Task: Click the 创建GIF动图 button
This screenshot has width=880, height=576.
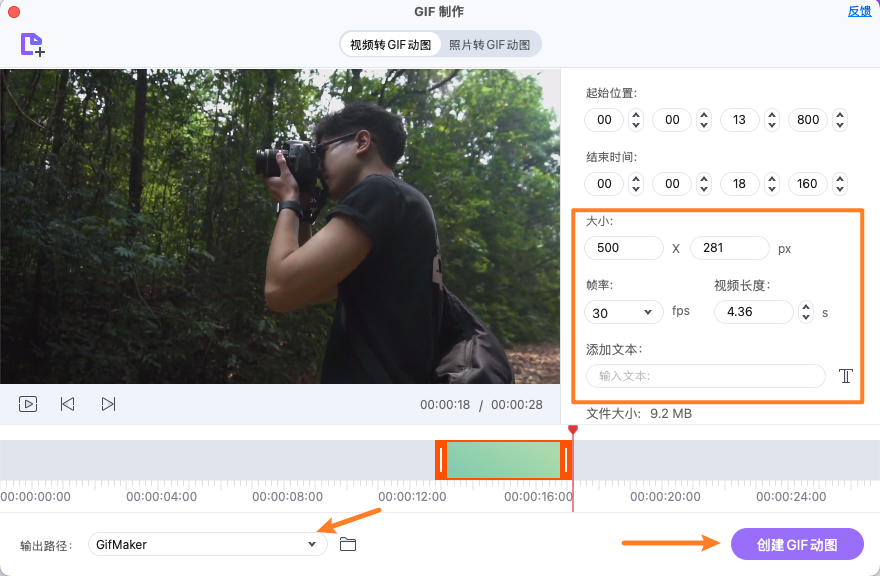Action: click(x=797, y=543)
